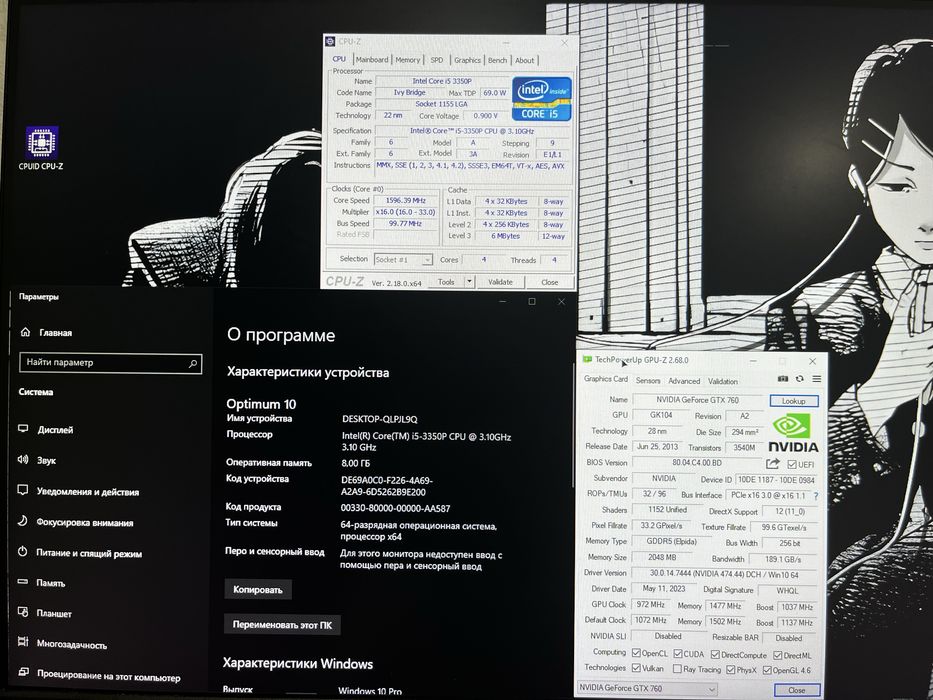Toggle the DirectML checkbox

(x=778, y=655)
